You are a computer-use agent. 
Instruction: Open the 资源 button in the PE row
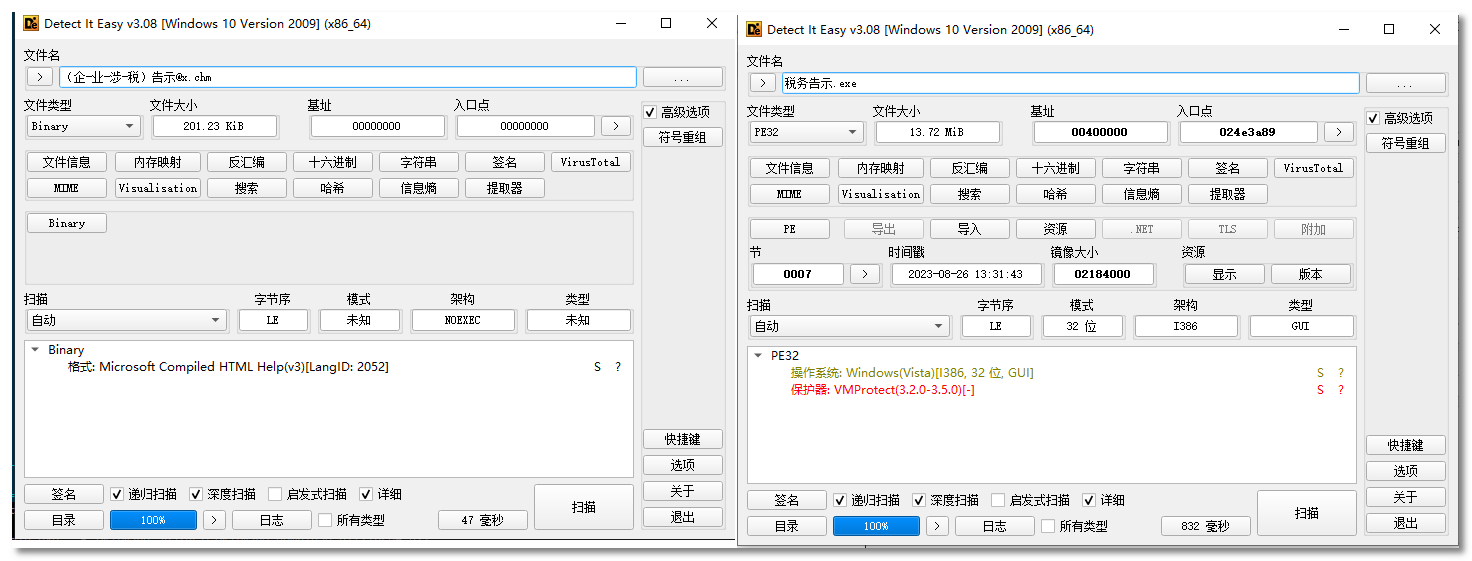pos(1055,229)
